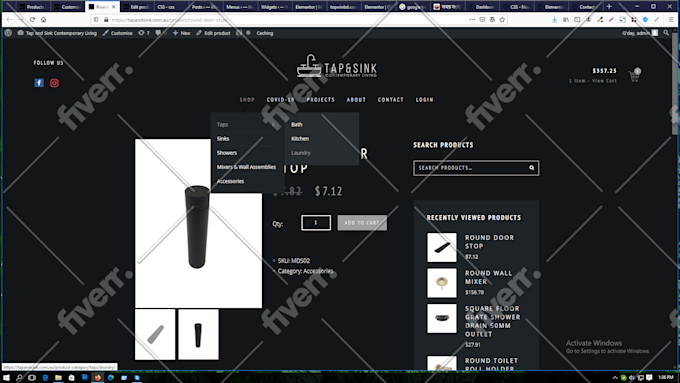Open Task View on the taskbar

click(x=32, y=377)
